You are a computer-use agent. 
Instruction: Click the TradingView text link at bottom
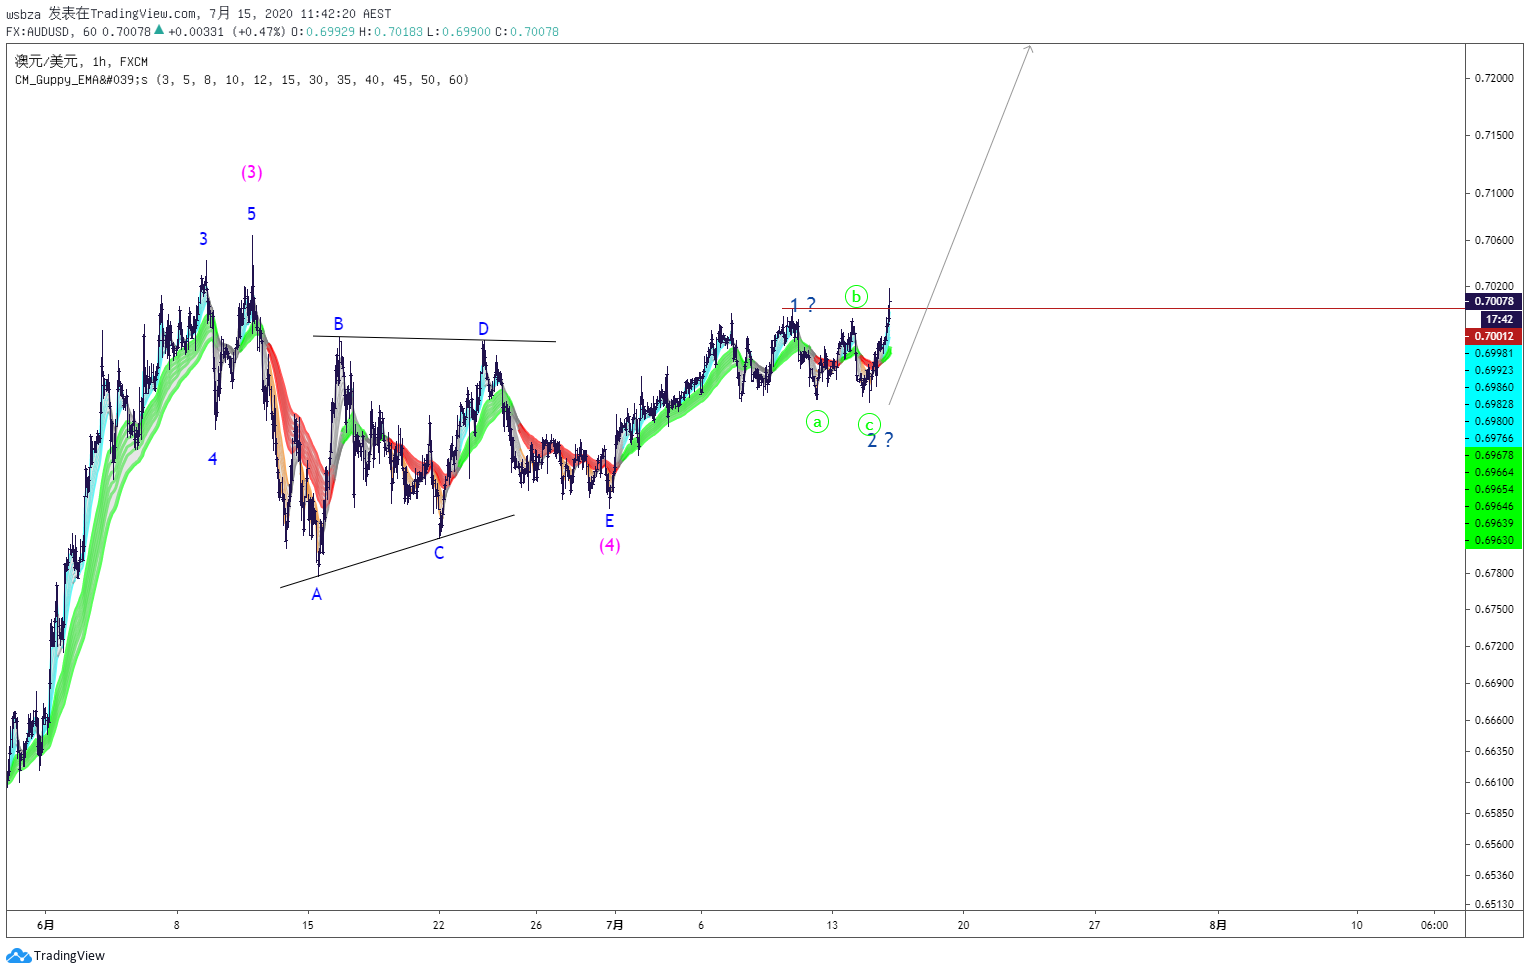click(x=69, y=956)
